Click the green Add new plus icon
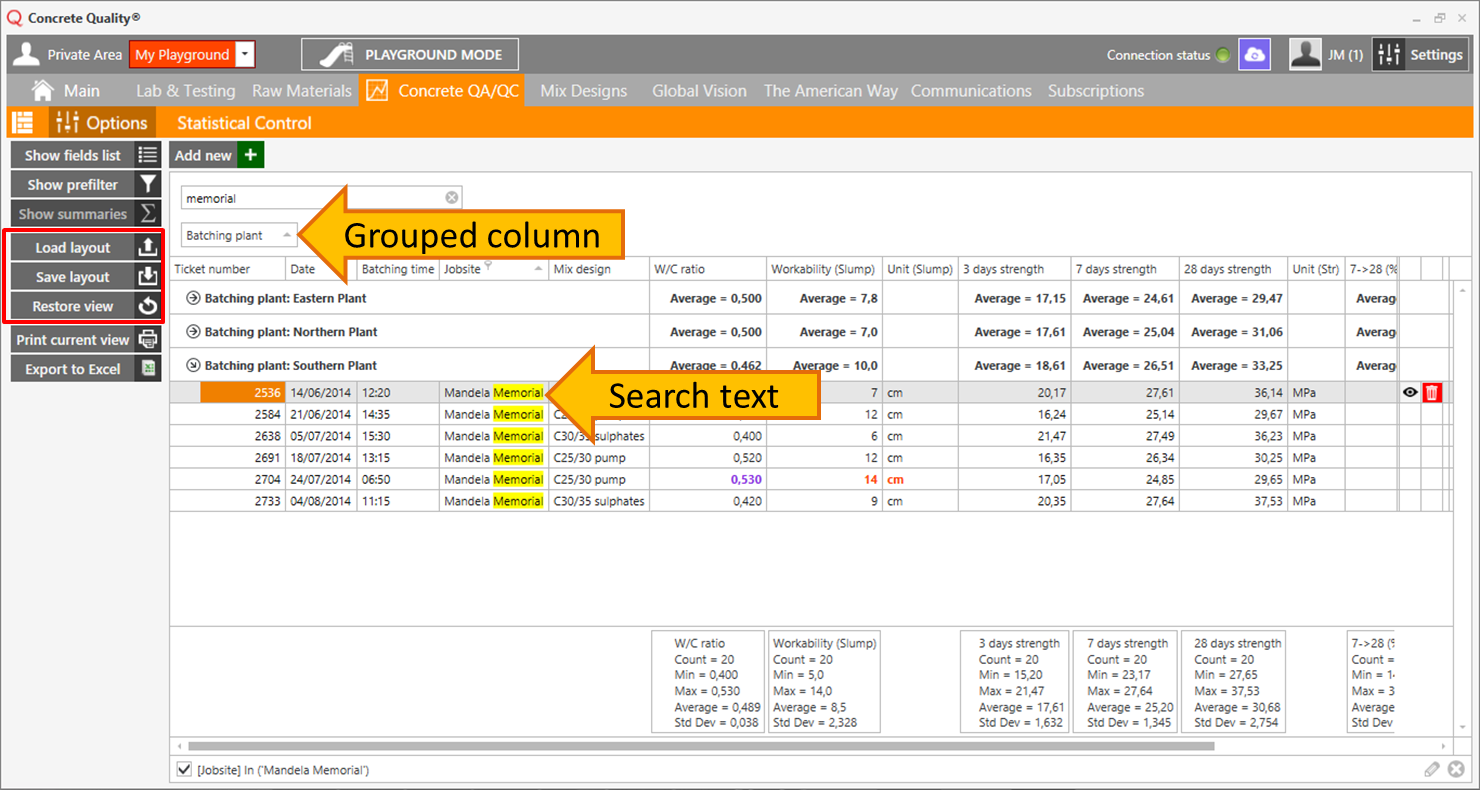The height and width of the screenshot is (790, 1480). (x=251, y=155)
